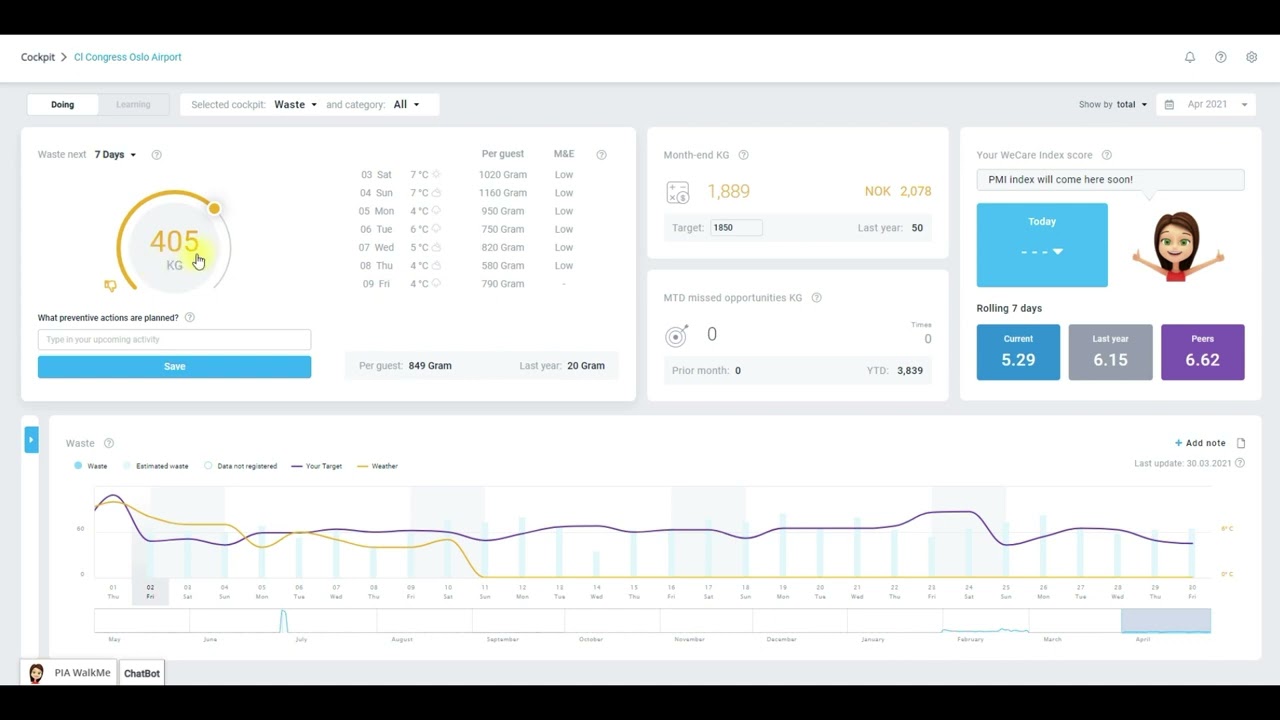Switch to the Doing tab
The width and height of the screenshot is (1280, 720).
(x=63, y=104)
